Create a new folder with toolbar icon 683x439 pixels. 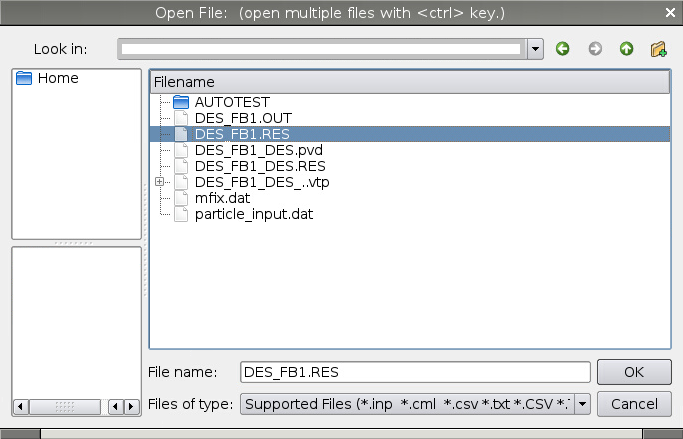pyautogui.click(x=658, y=48)
